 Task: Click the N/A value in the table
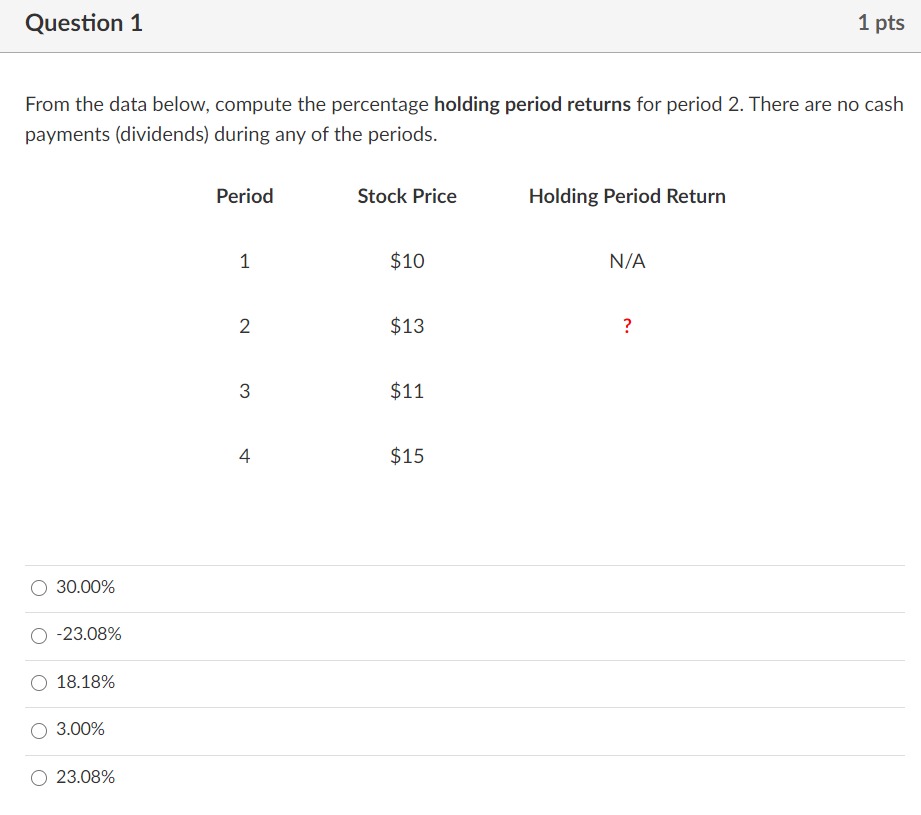point(626,261)
